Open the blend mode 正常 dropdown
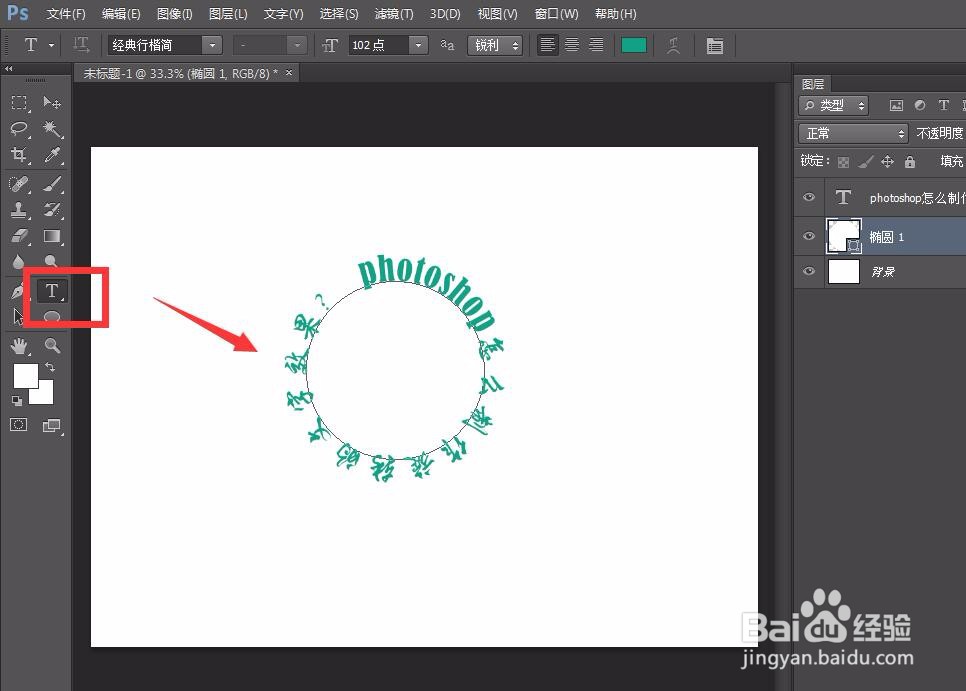Viewport: 966px width, 691px height. [x=853, y=133]
